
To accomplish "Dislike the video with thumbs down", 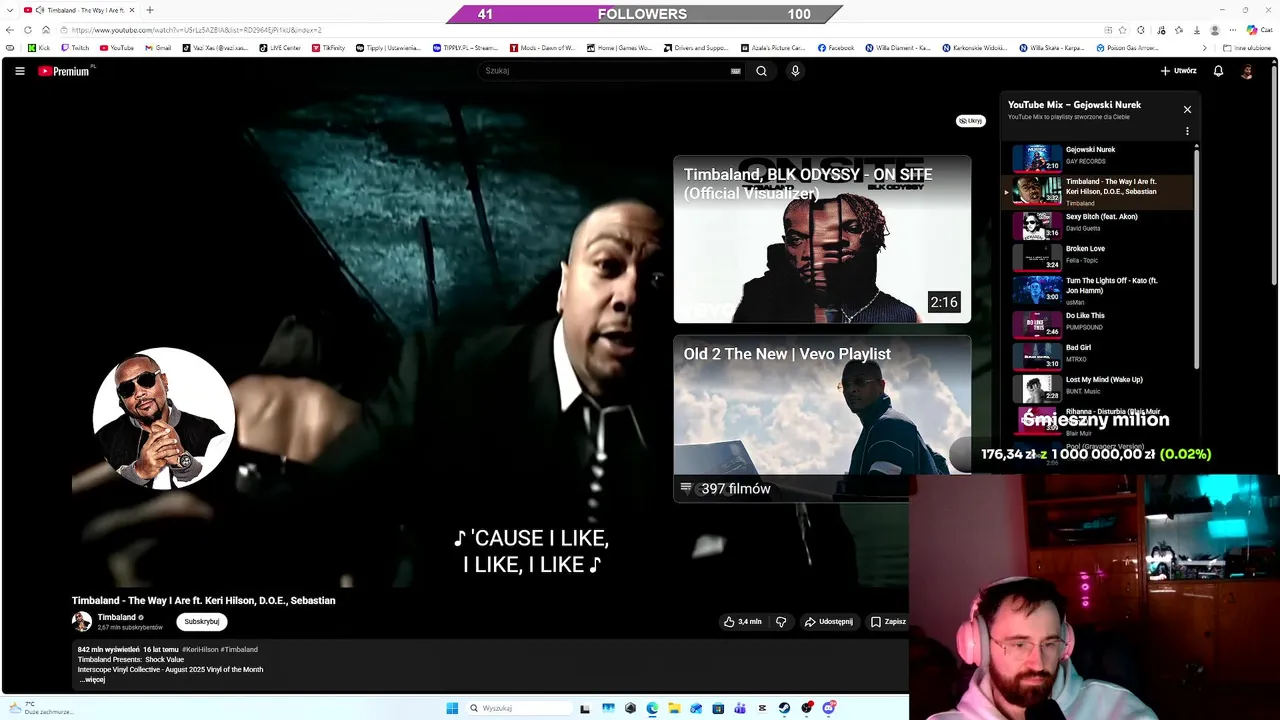I will 781,621.
